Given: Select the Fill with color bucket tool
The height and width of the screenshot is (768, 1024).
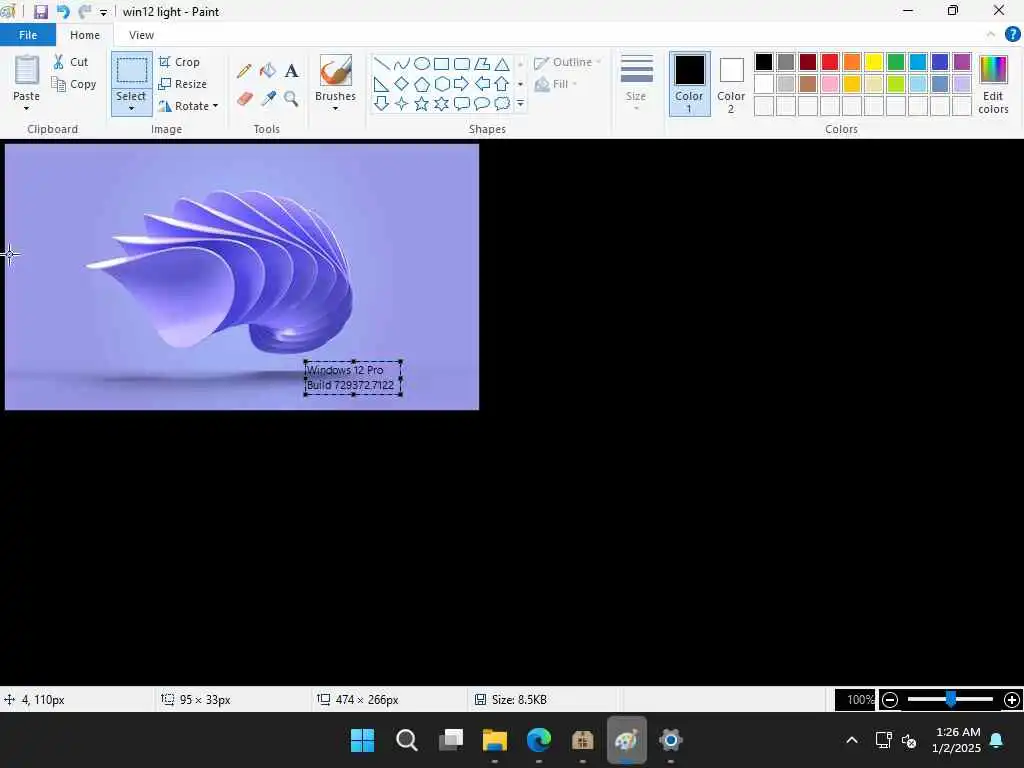Looking at the screenshot, I should (x=268, y=71).
